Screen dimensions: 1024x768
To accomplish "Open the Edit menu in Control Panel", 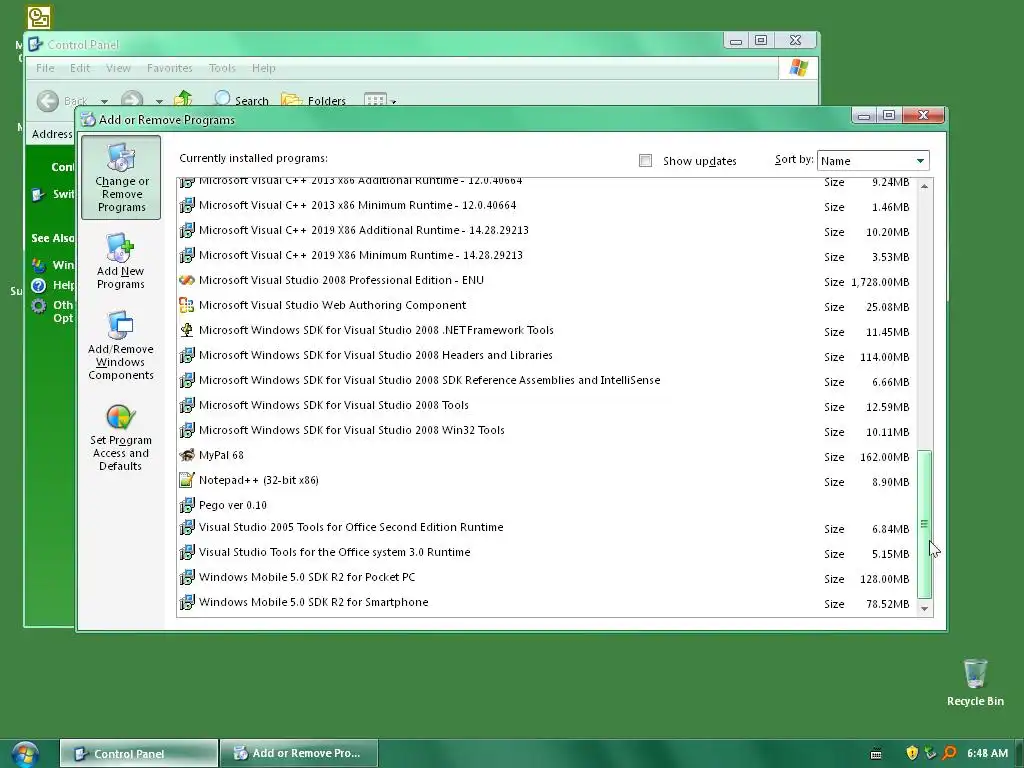I will point(80,68).
